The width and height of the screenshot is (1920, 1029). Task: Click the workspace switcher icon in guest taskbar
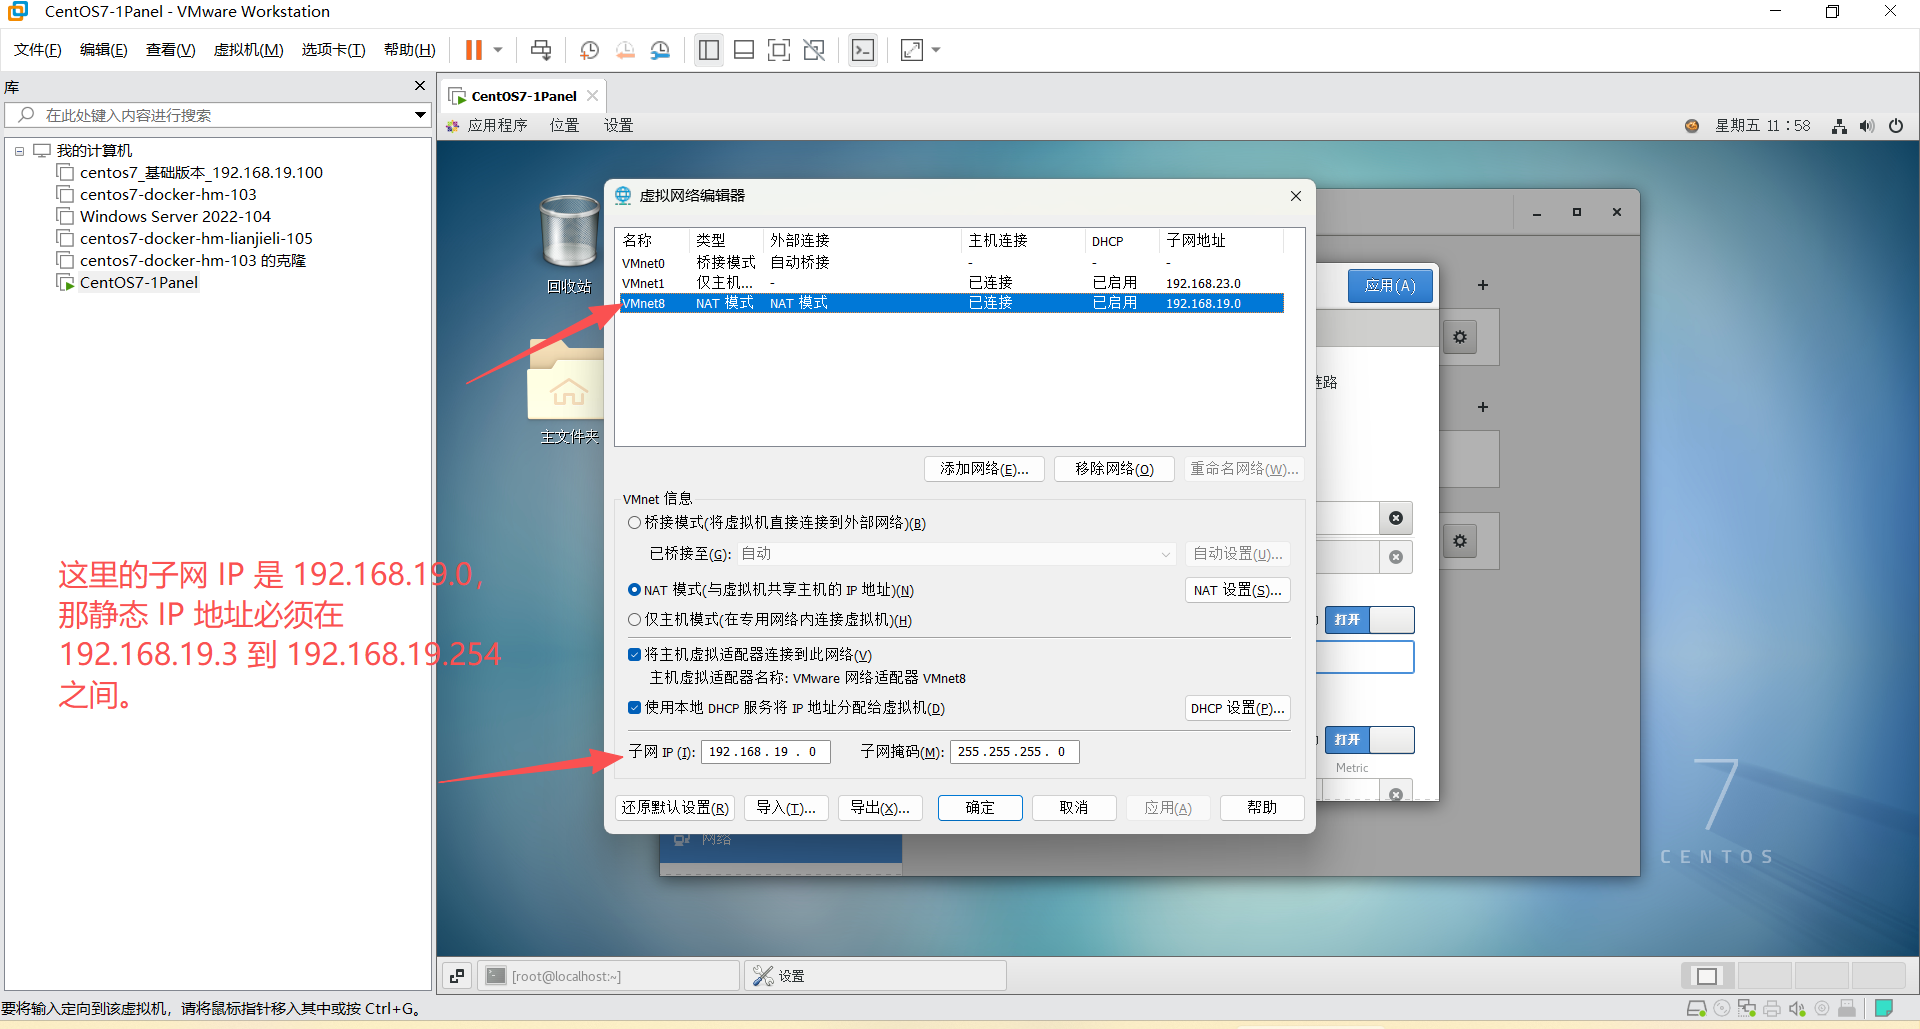[457, 976]
